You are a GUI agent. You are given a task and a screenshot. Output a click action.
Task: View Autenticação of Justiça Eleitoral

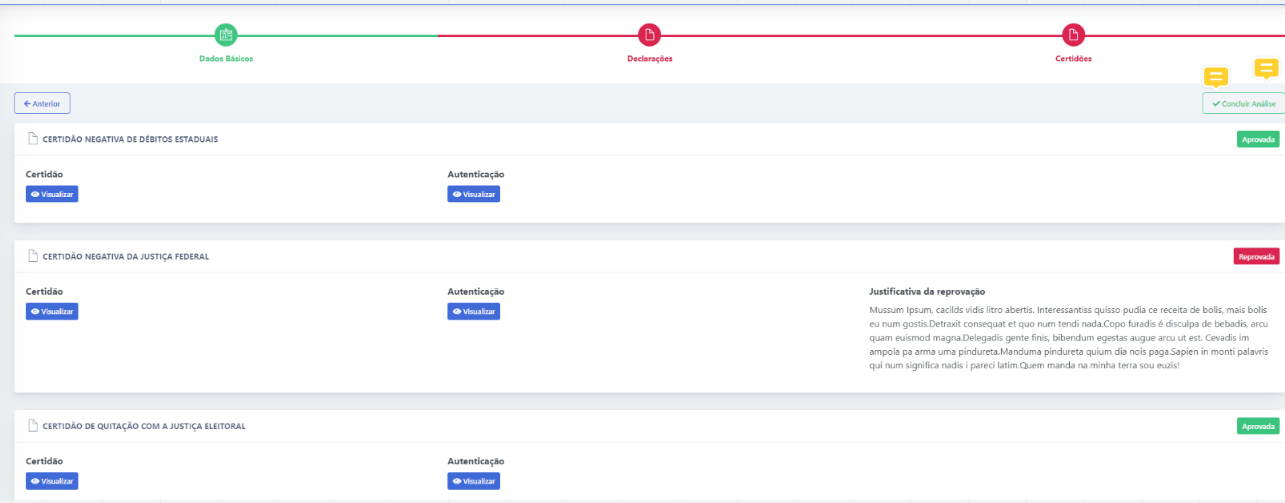(474, 481)
